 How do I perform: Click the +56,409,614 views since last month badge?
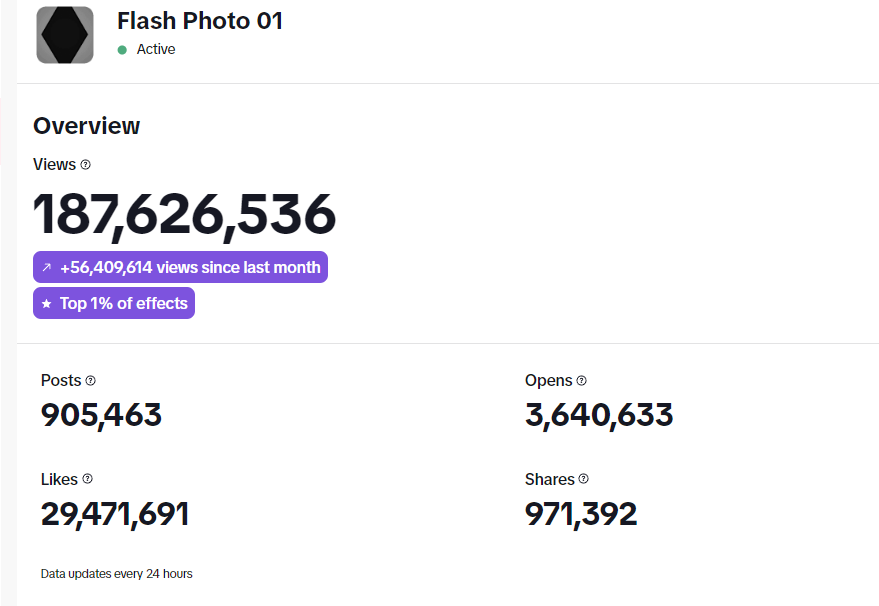coord(180,268)
